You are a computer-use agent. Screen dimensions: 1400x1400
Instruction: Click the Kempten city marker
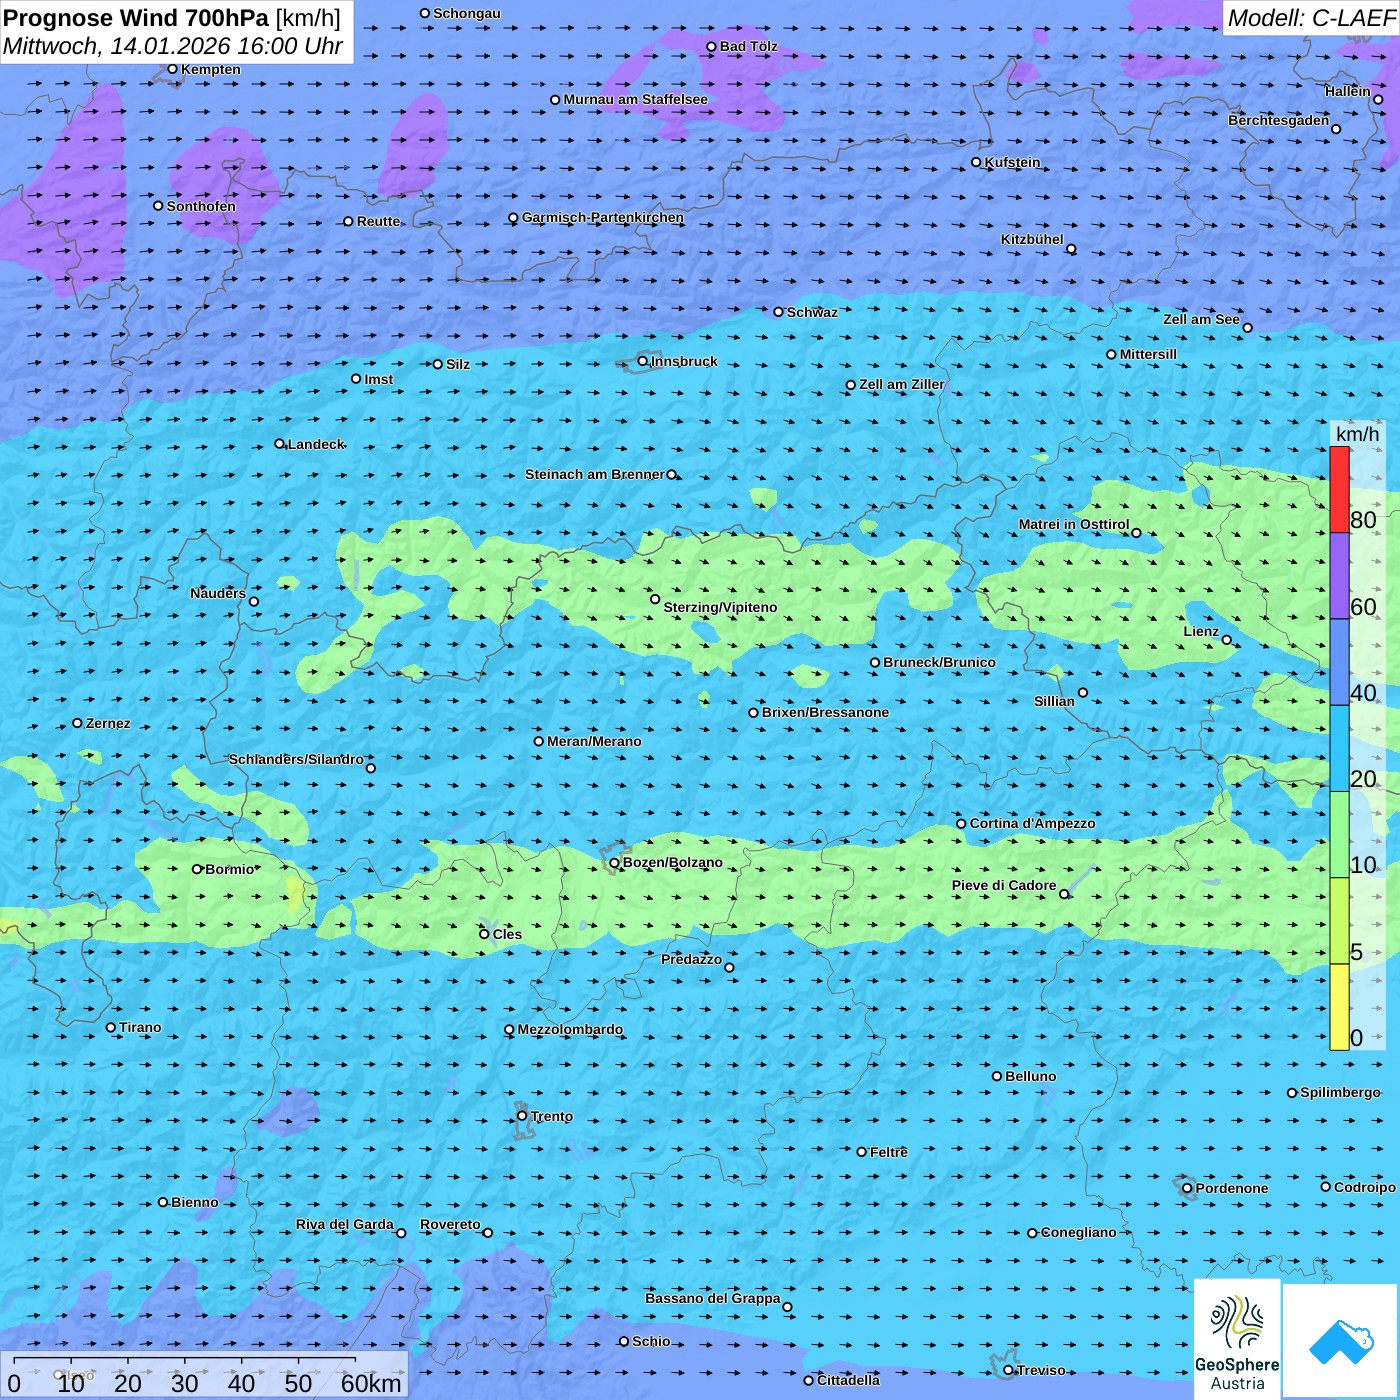pos(172,69)
